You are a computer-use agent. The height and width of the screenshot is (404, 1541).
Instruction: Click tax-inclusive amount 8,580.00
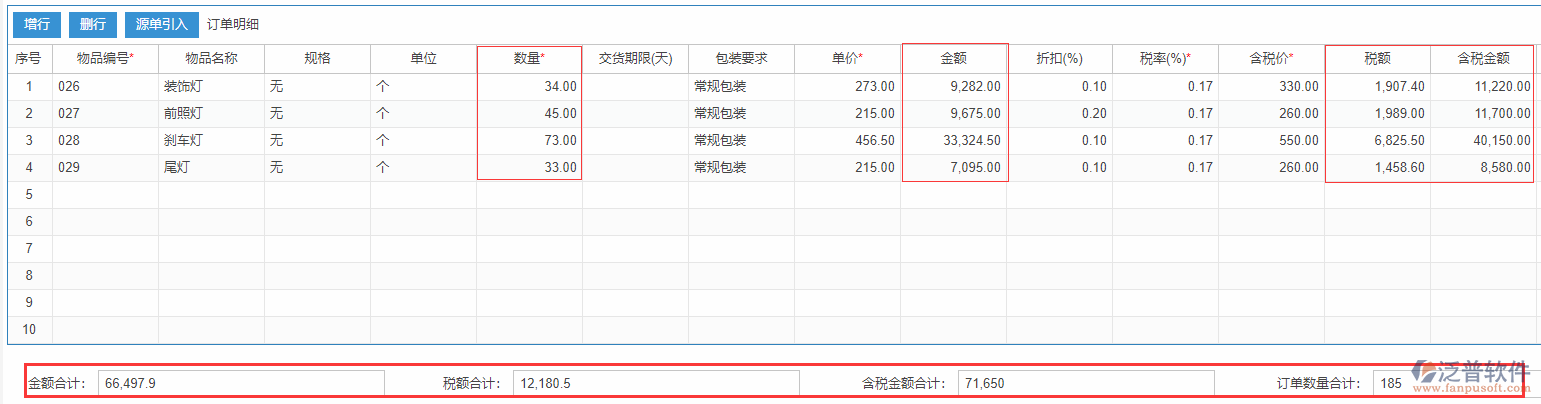click(x=1483, y=168)
